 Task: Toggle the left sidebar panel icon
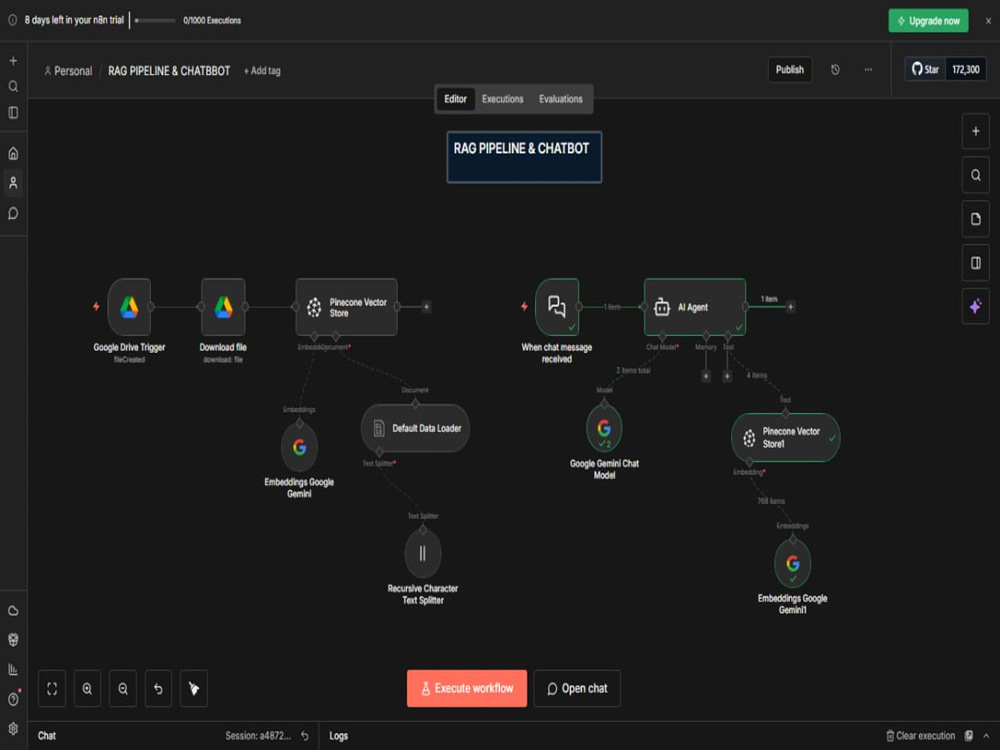tap(13, 113)
